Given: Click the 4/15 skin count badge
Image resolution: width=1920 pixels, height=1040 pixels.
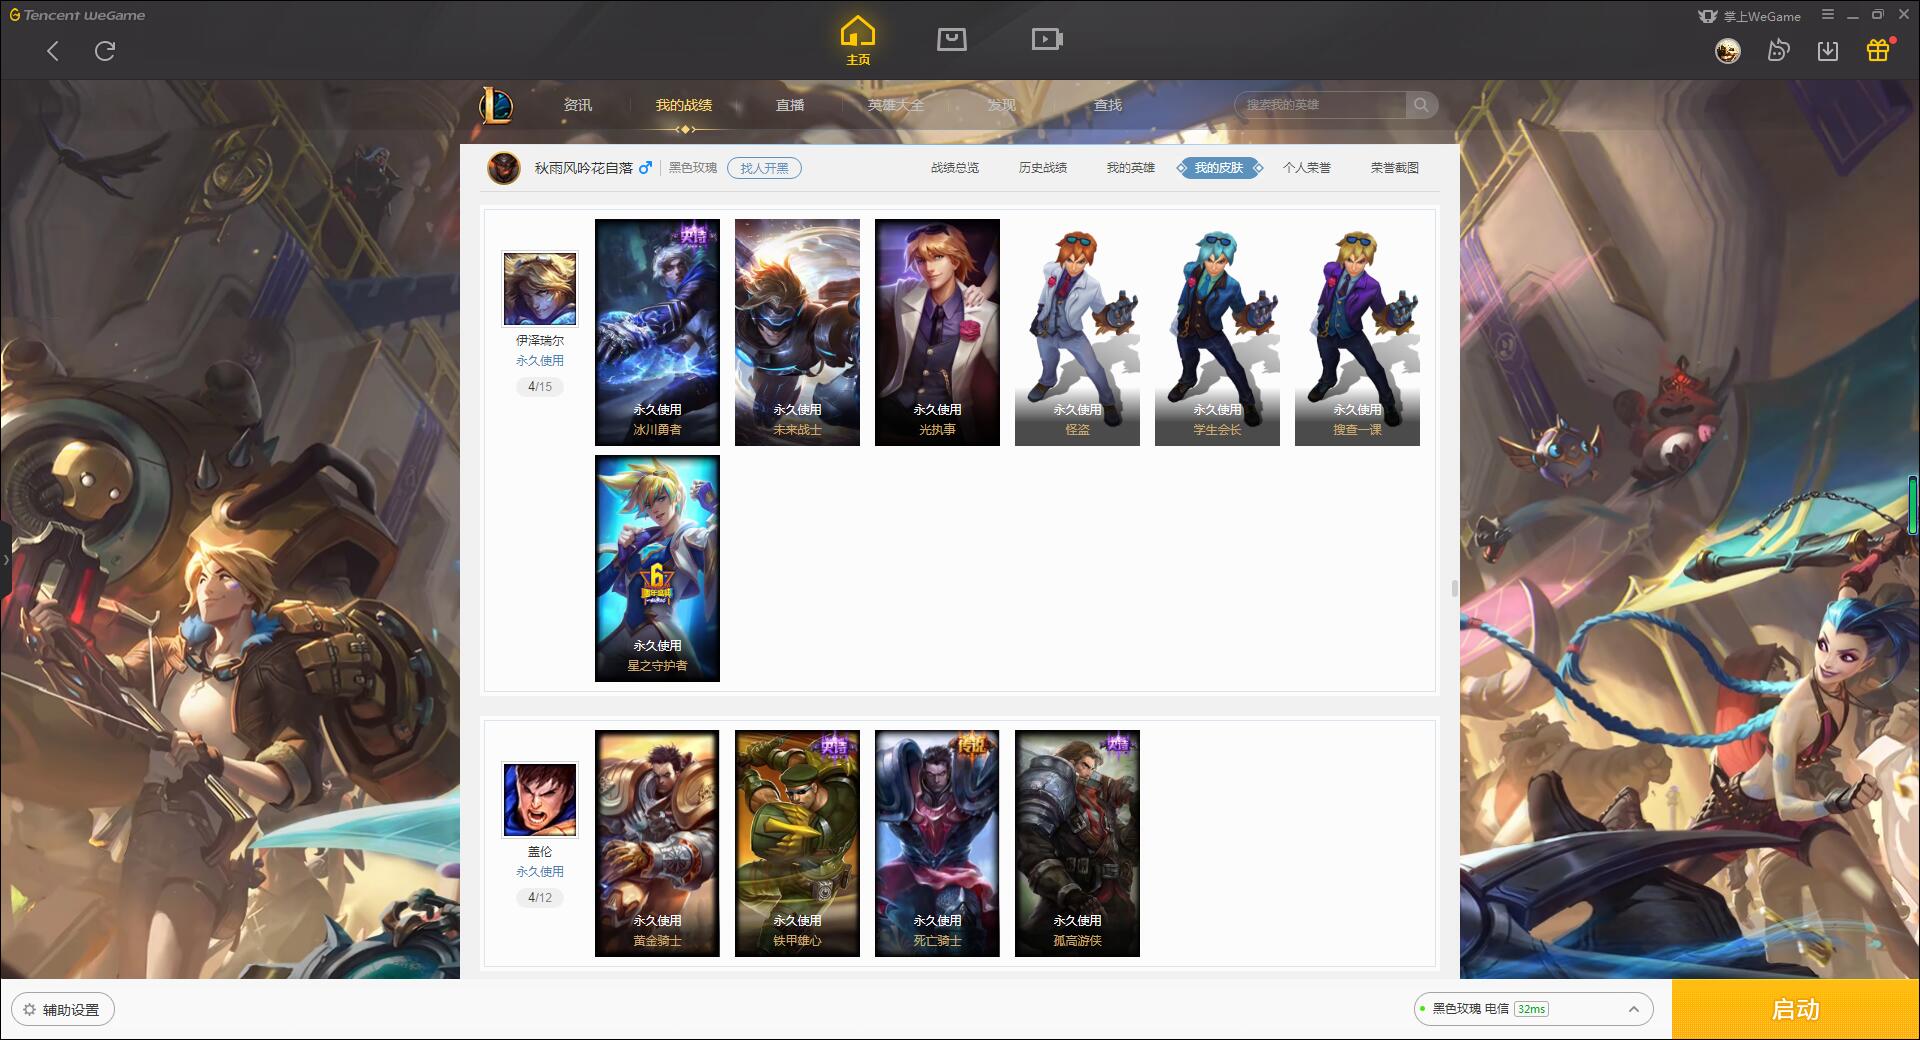Looking at the screenshot, I should [540, 387].
